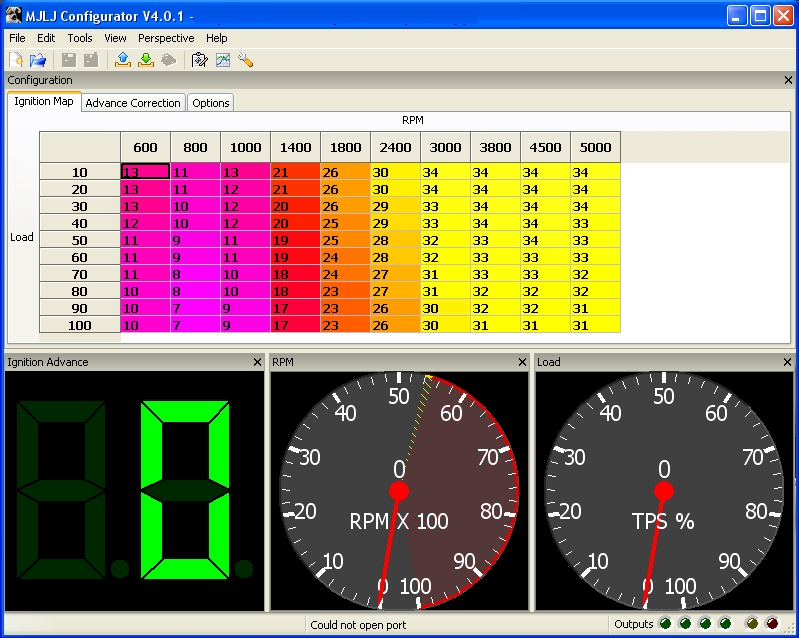Screen dimensions: 799x638
Task: Switch to the Advance Correction tab
Action: click(x=133, y=103)
